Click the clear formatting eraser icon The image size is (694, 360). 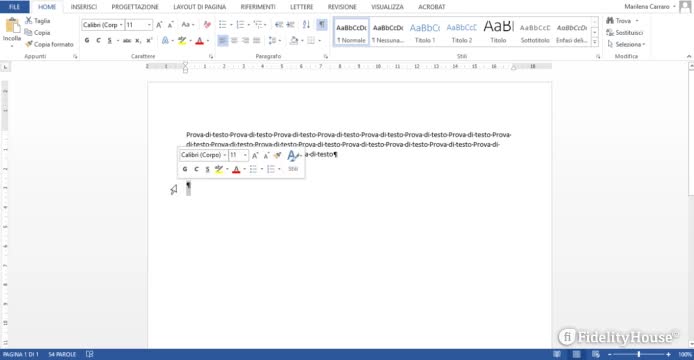tap(207, 25)
